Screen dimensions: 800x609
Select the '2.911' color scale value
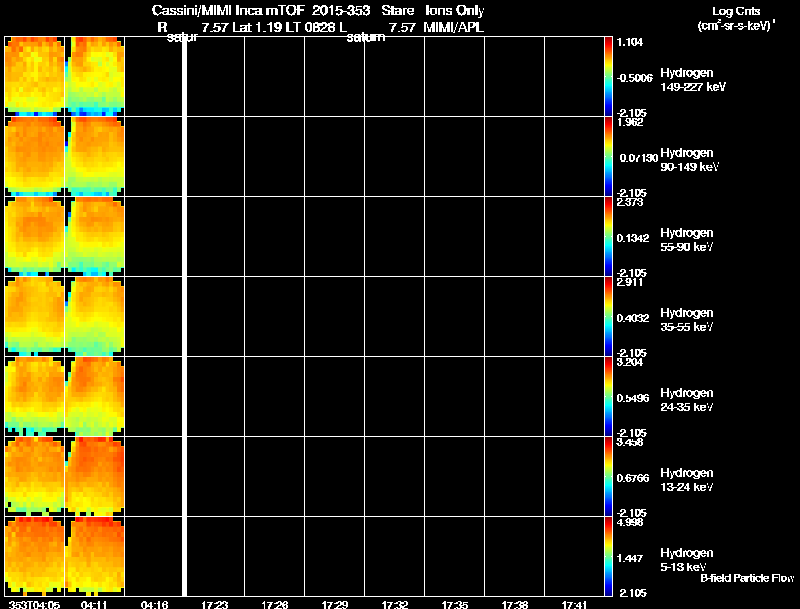click(x=630, y=283)
